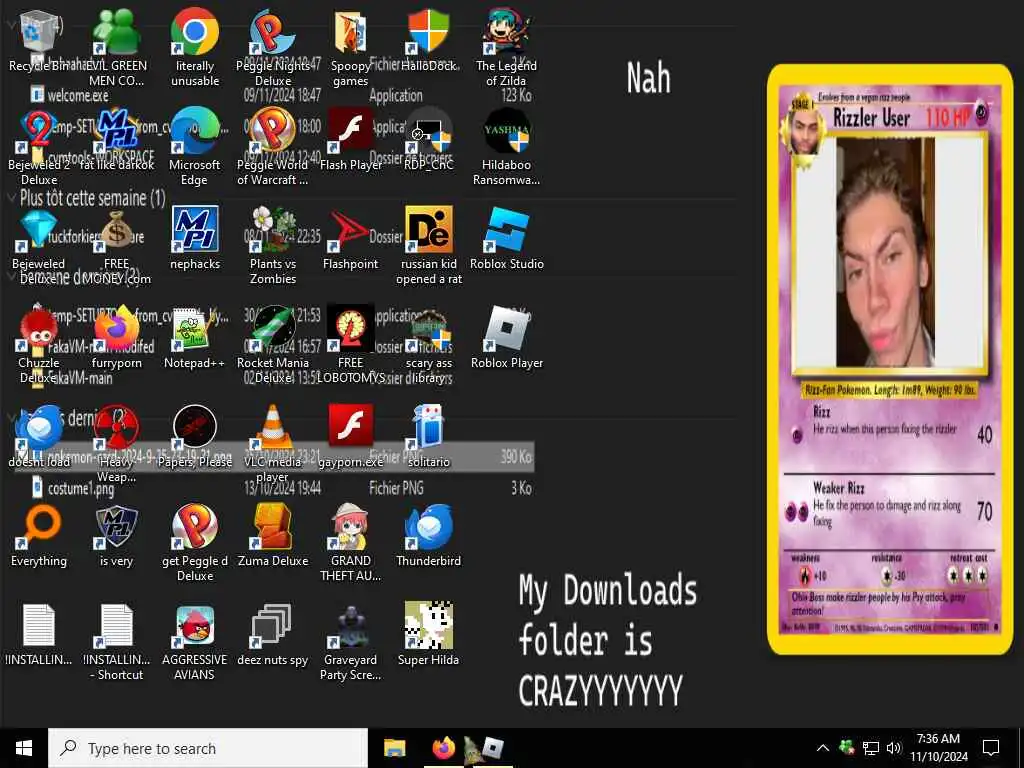Viewport: 1024px width, 768px height.
Task: Select the costume1.png file row
Action: pos(282,488)
